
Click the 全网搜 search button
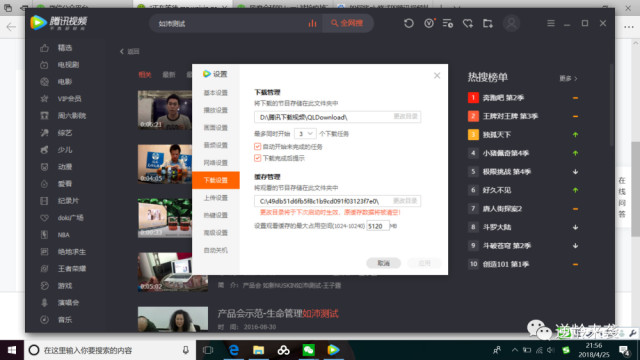pos(347,23)
